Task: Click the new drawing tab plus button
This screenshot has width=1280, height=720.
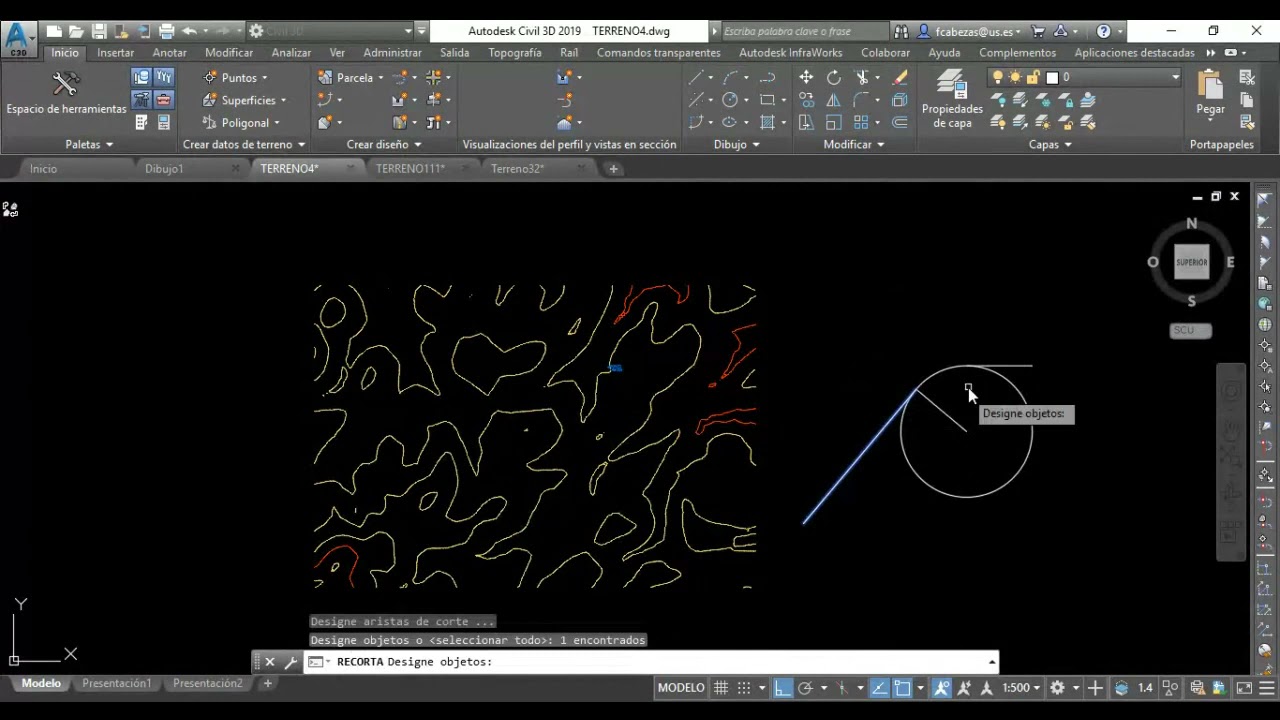Action: [613, 169]
